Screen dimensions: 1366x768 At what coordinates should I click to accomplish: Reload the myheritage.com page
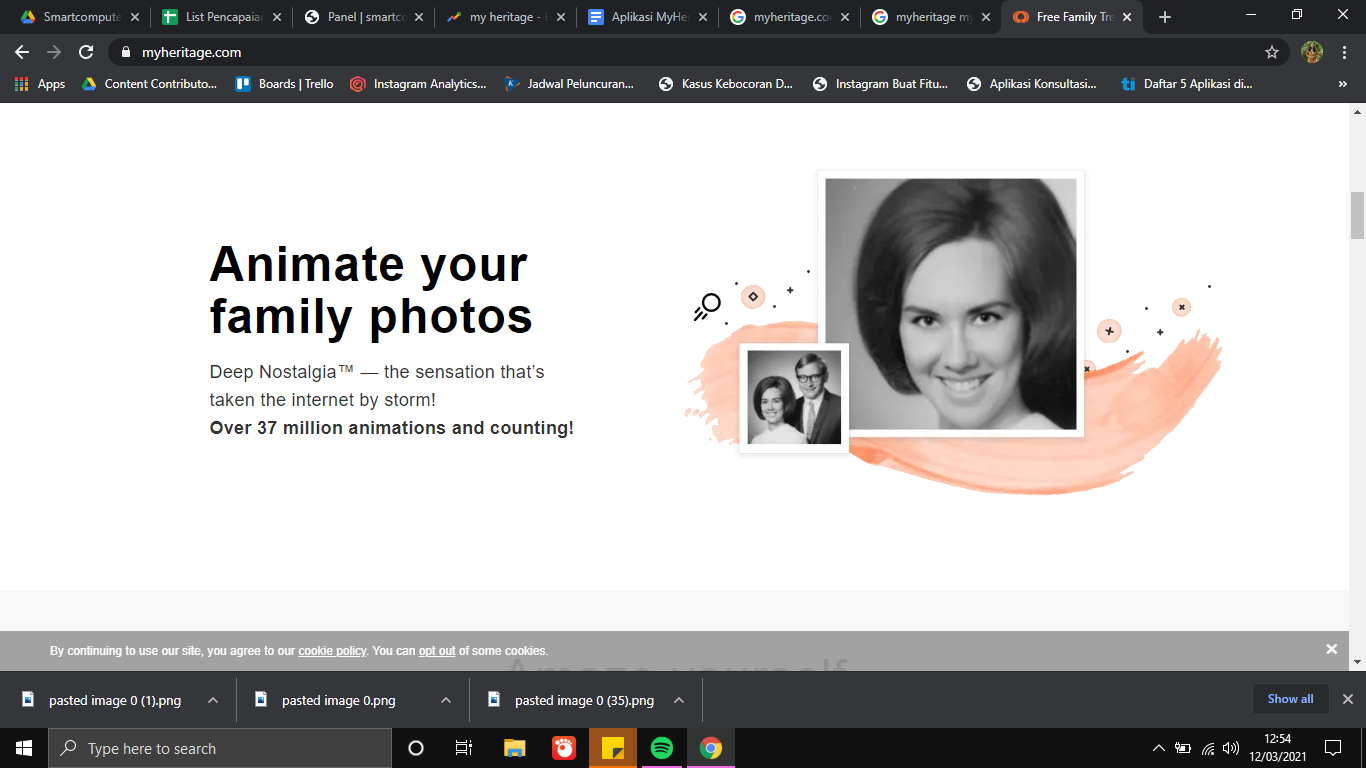click(x=86, y=52)
